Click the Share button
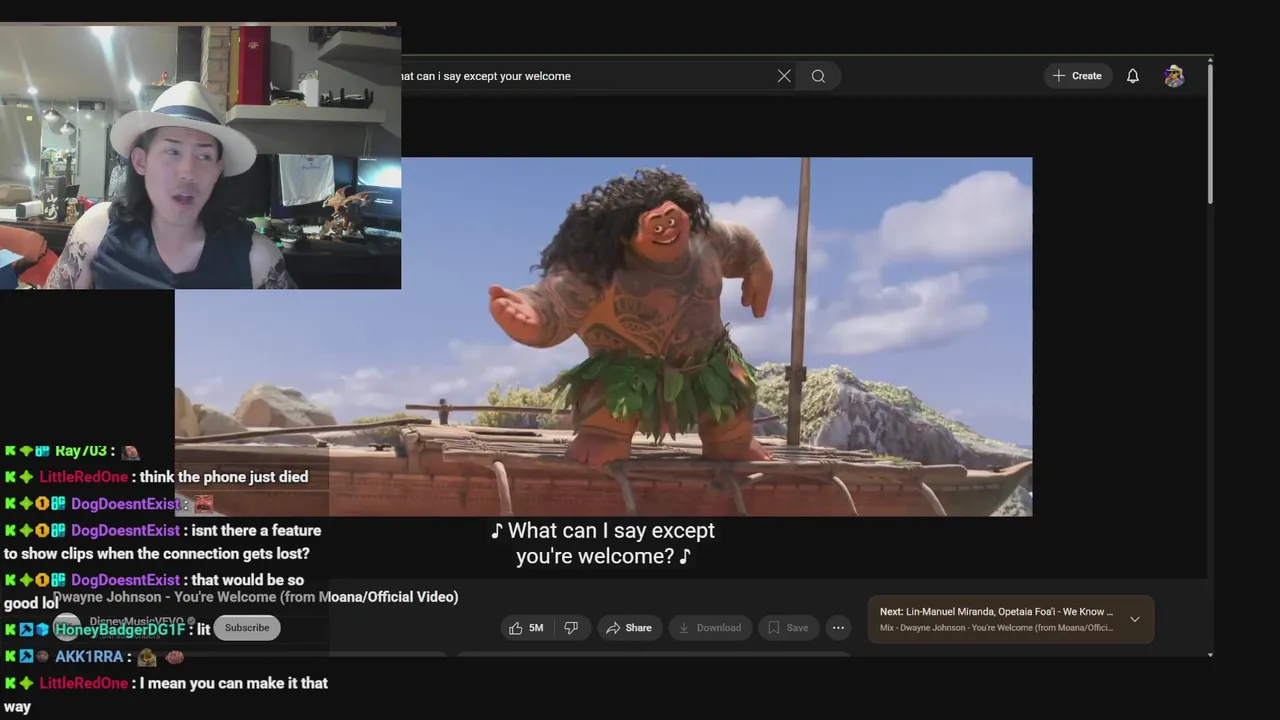This screenshot has width=1280, height=720. coord(629,628)
